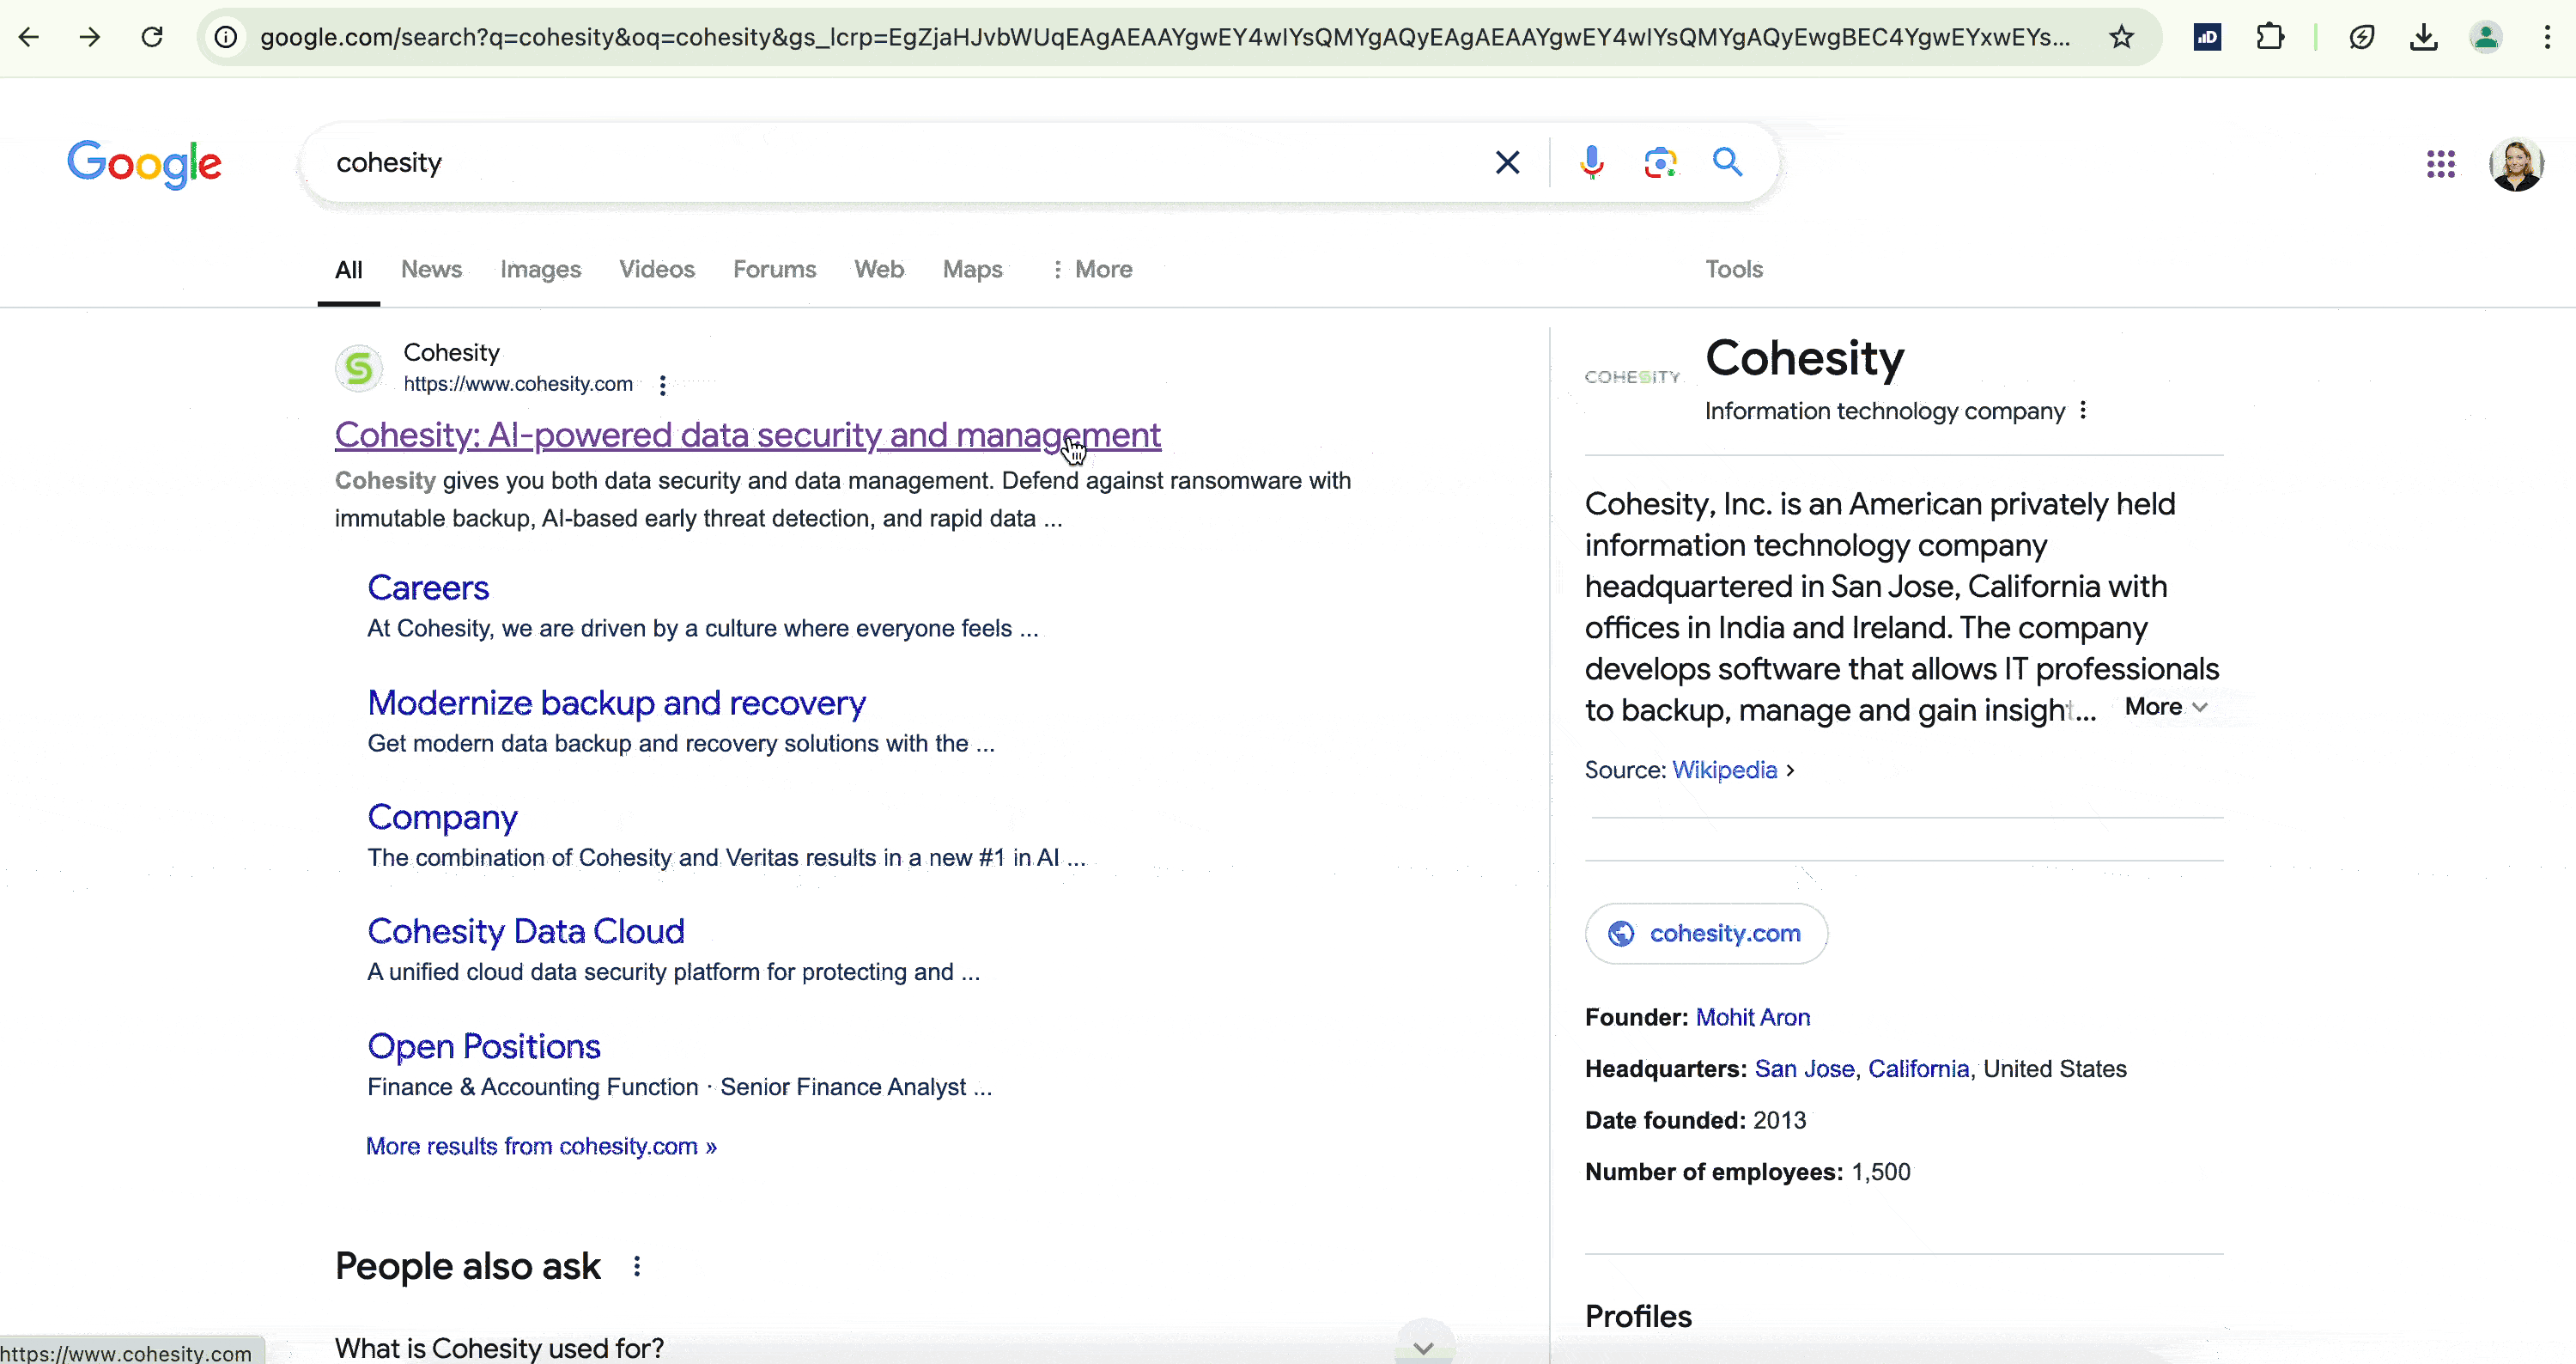2576x1364 pixels.
Task: Open the Open Positions sitelink
Action: click(483, 1046)
